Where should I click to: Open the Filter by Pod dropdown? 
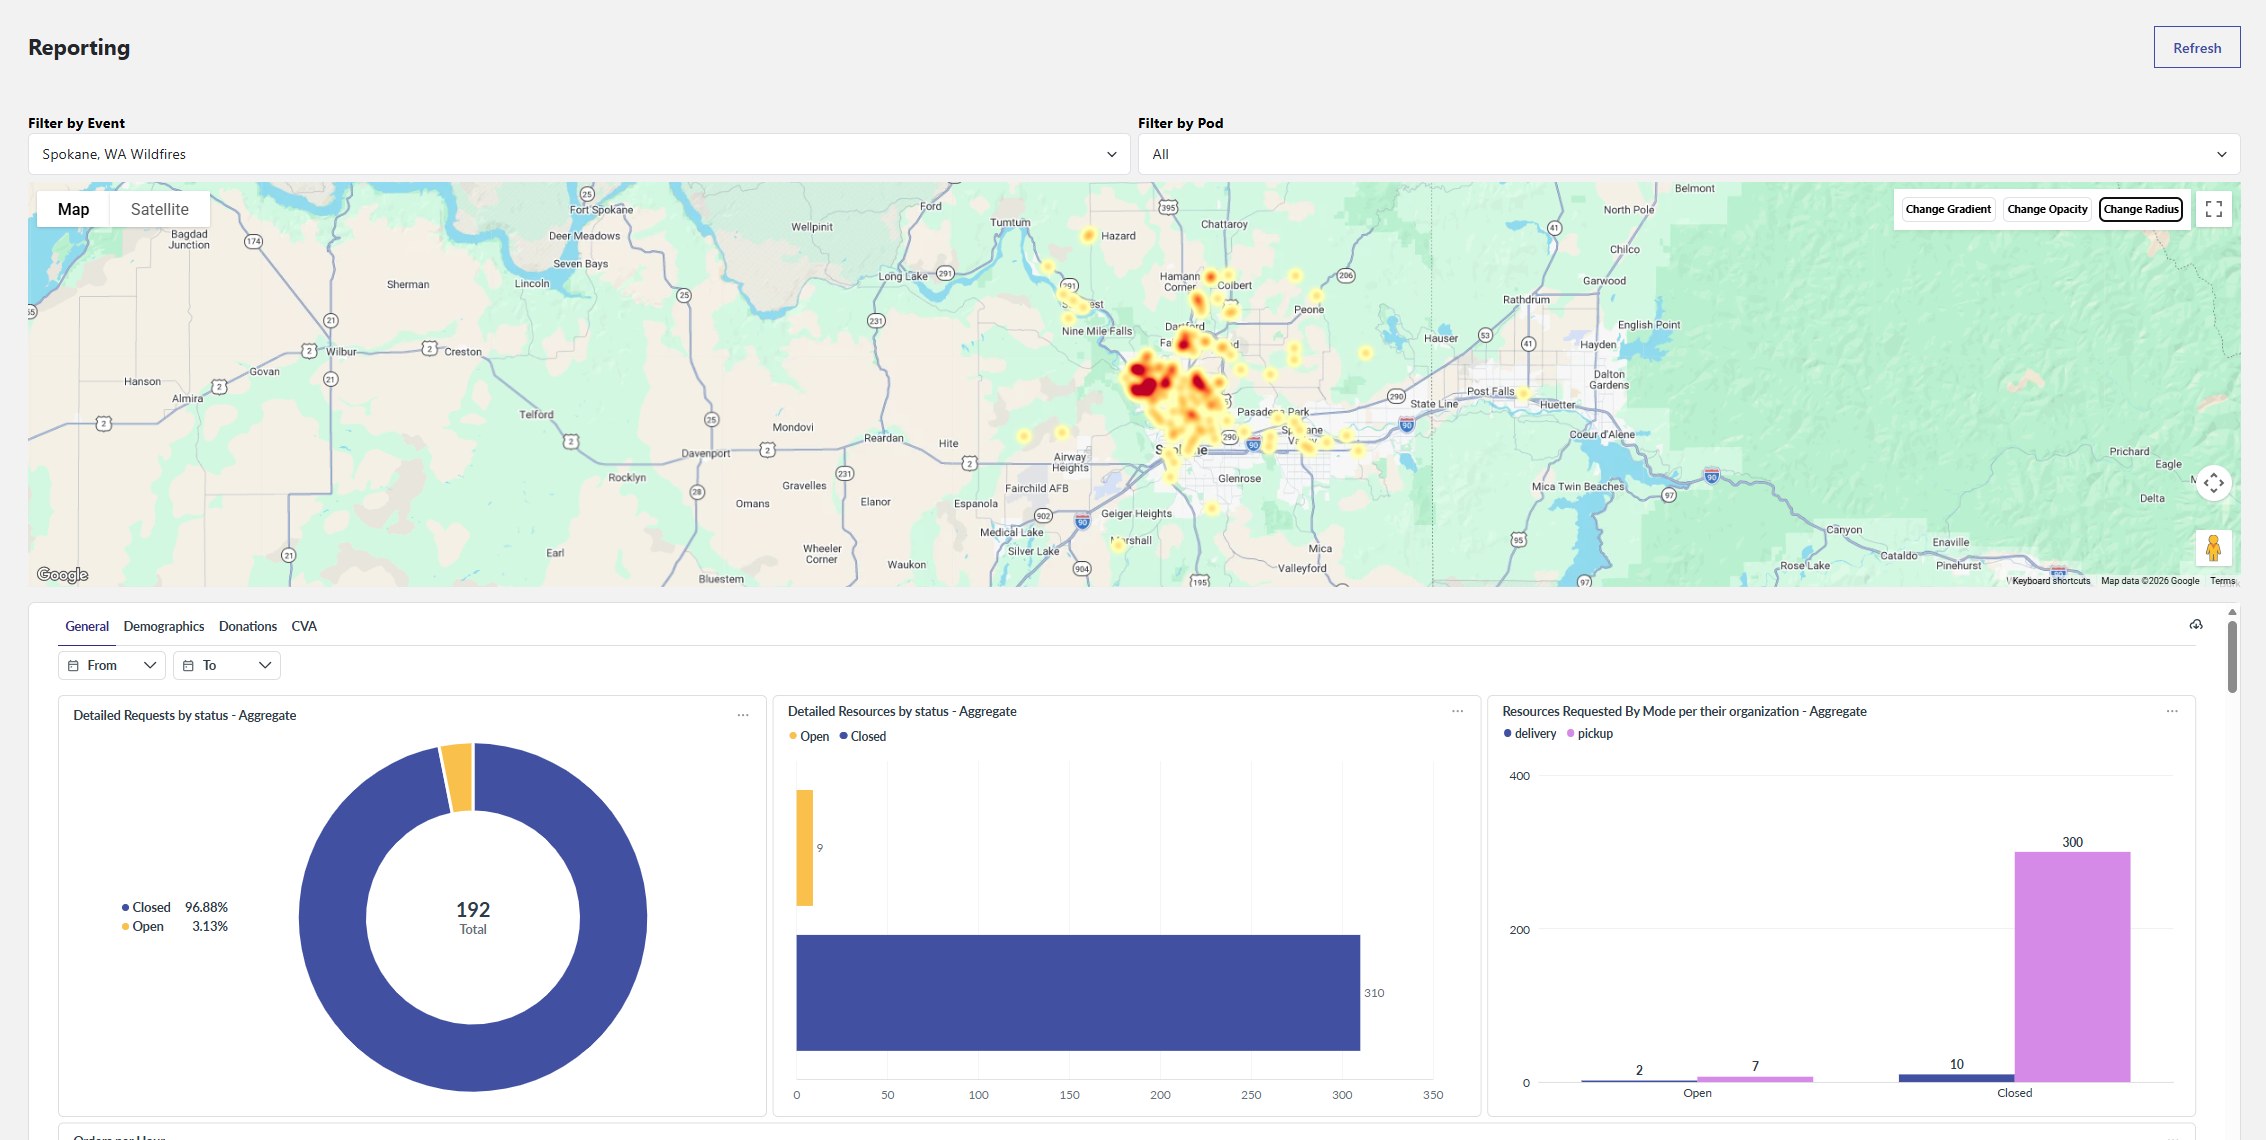point(1688,154)
